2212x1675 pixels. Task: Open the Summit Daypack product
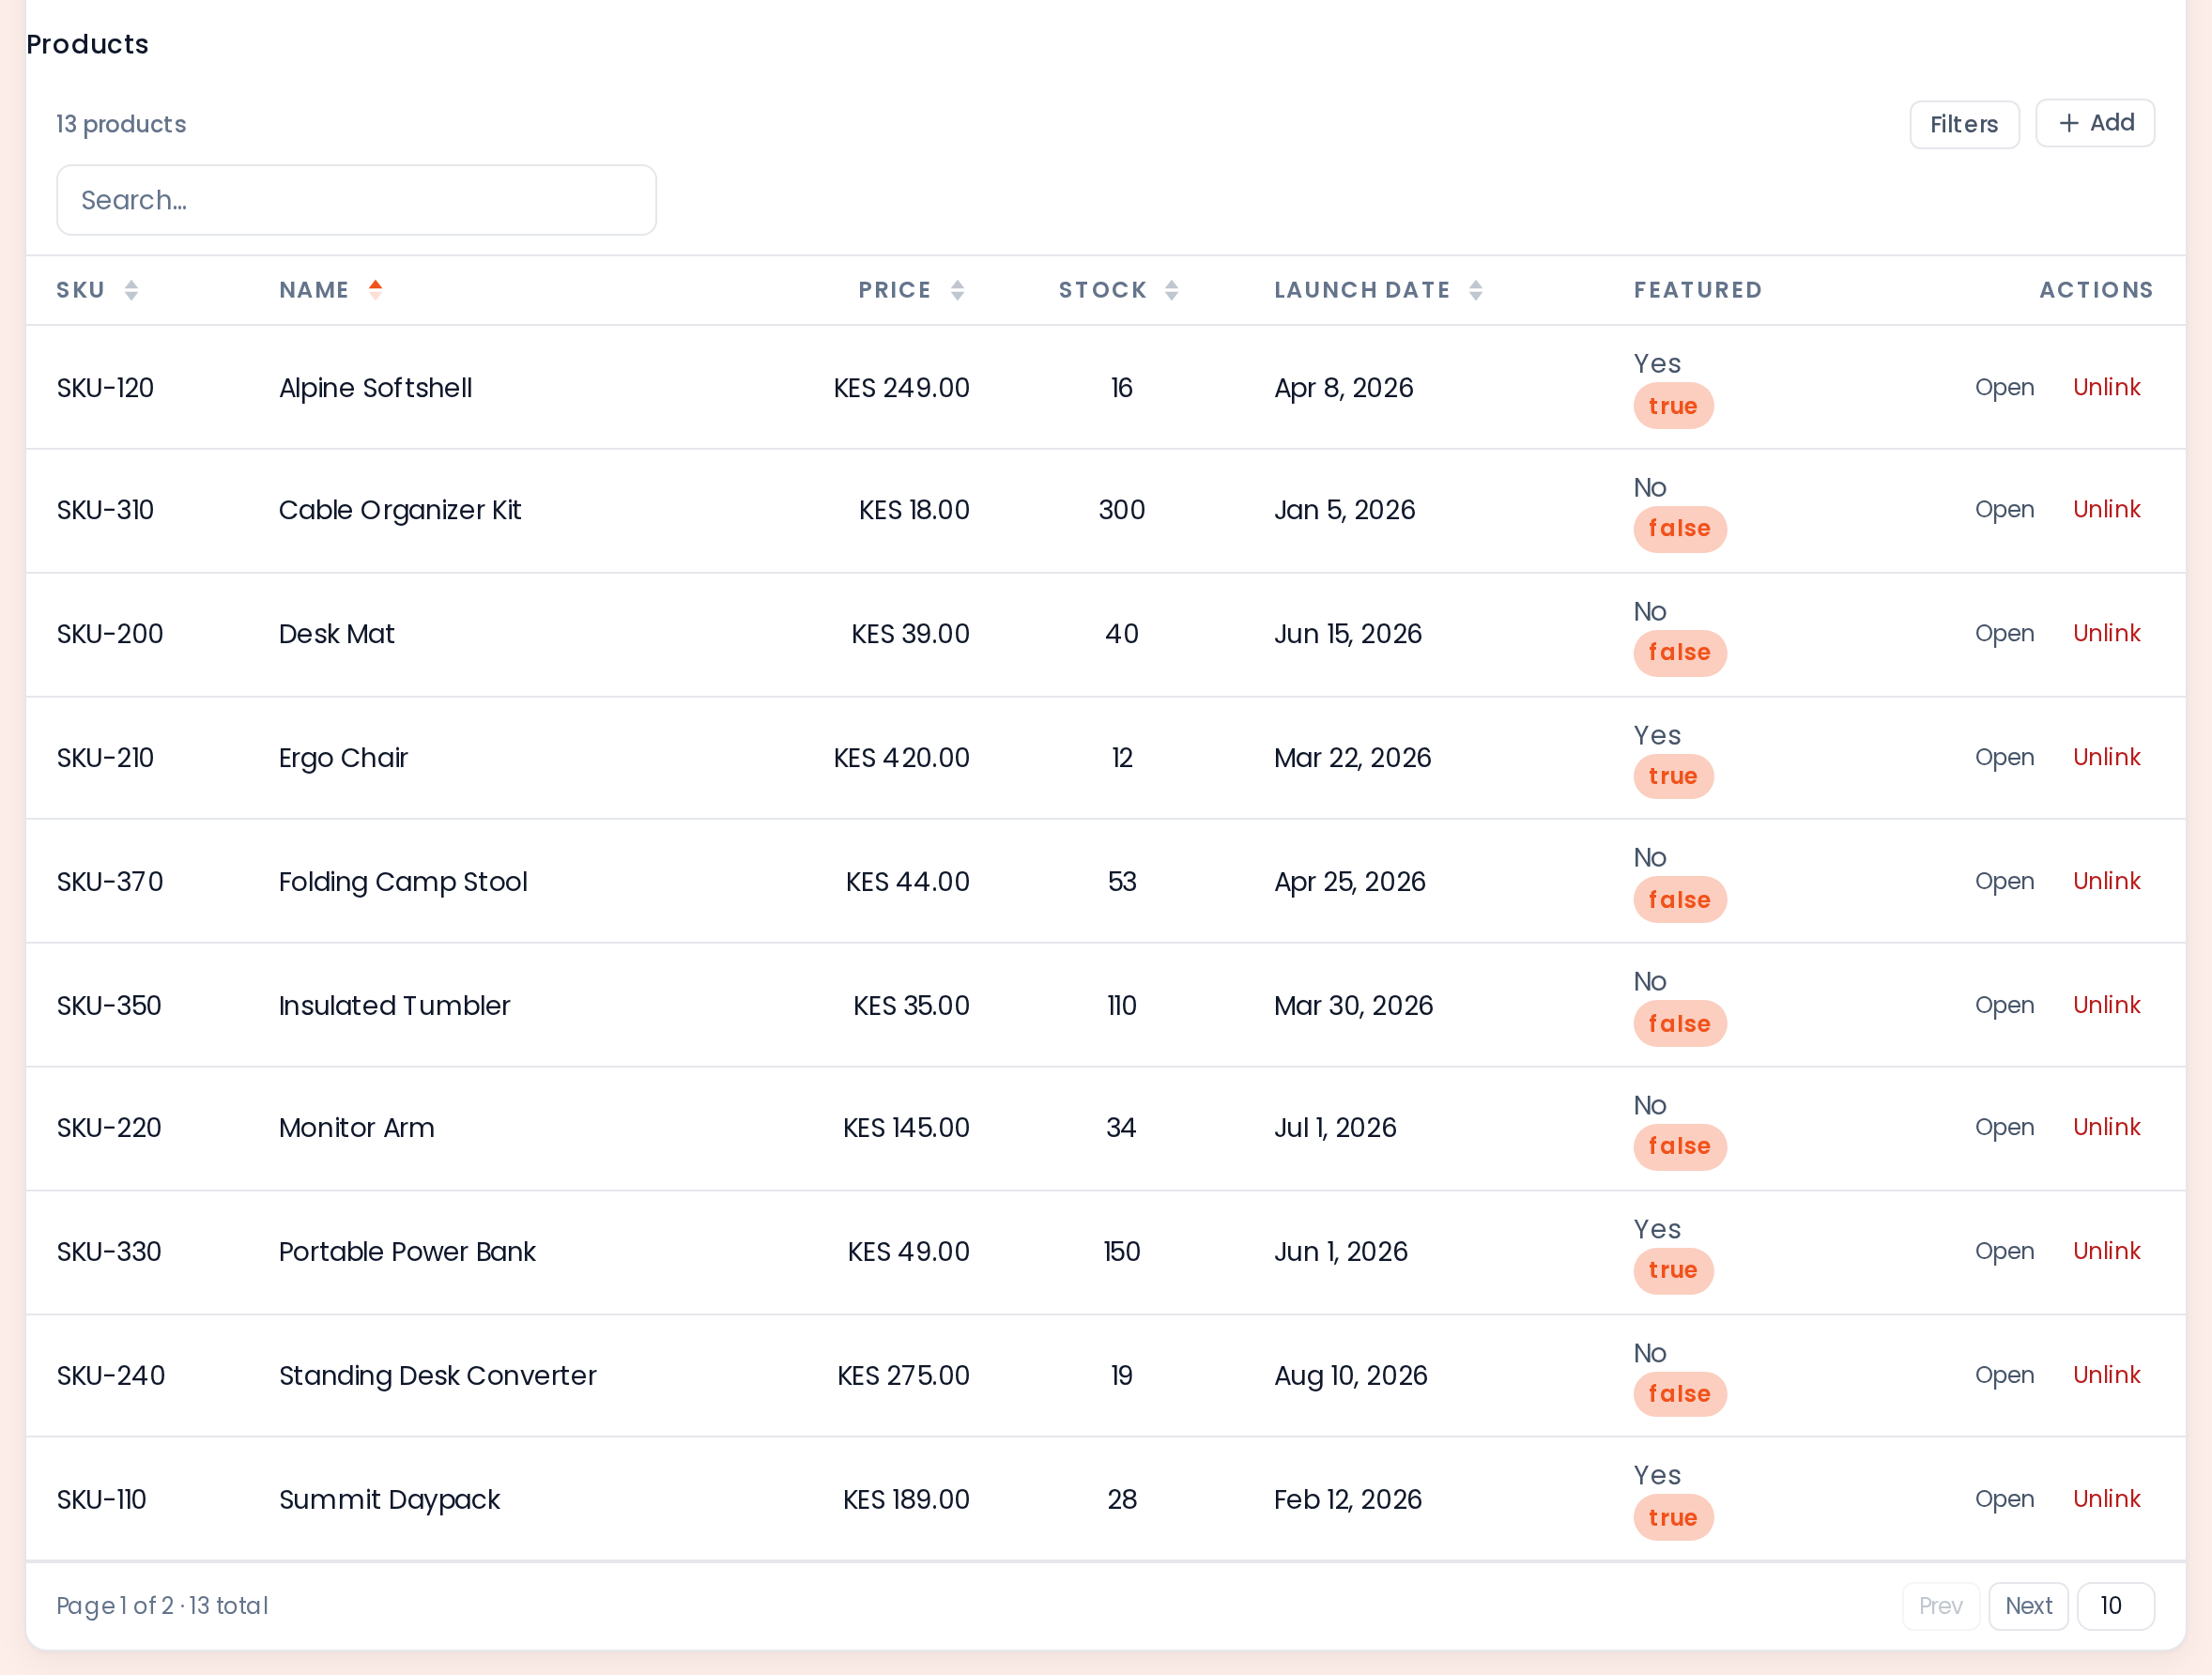[x=2004, y=1499]
